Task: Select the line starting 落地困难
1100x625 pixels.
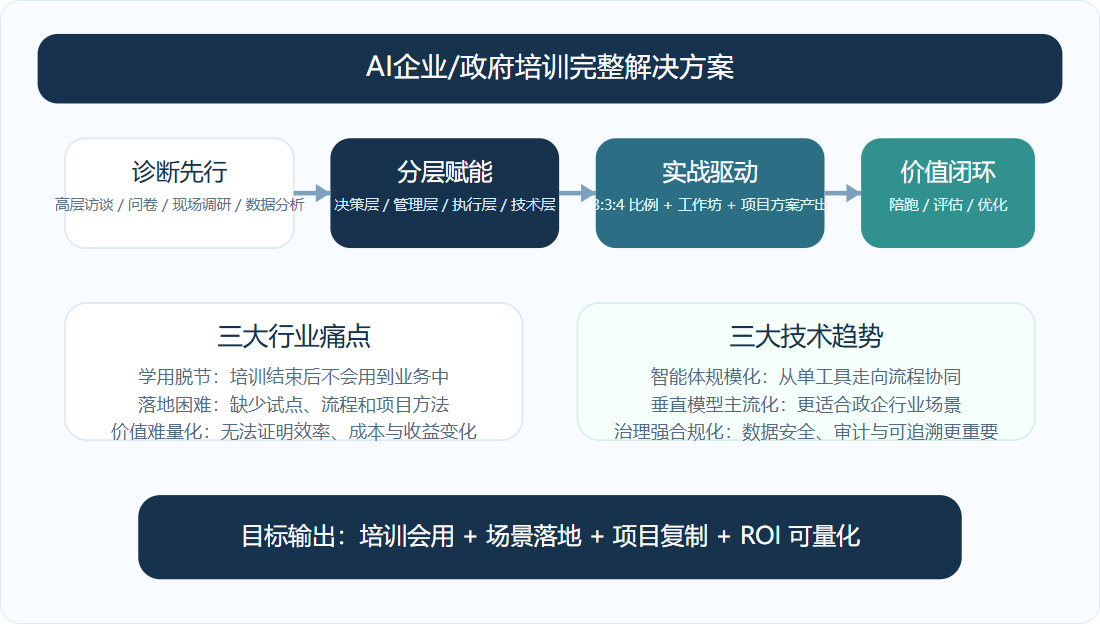Action: pos(294,405)
